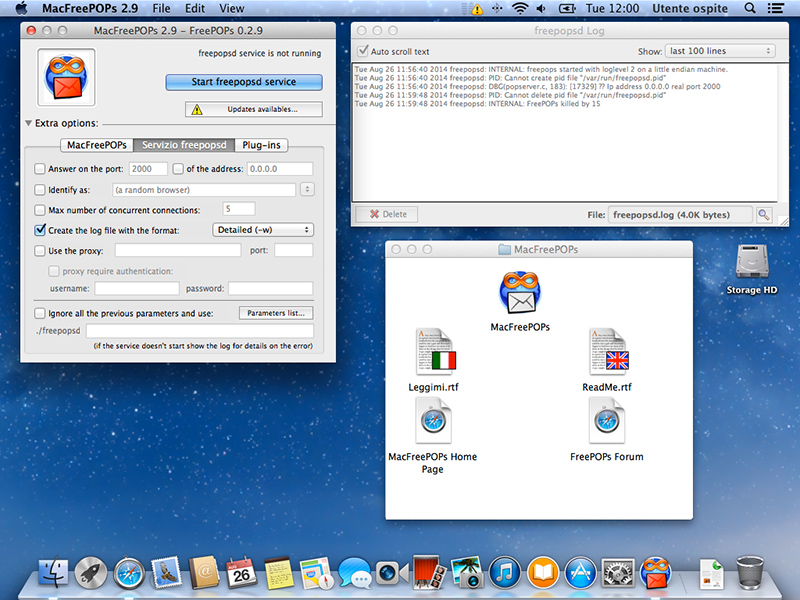The image size is (800, 600).
Task: Open the MacFreePOPs app icon in Finder window
Action: click(x=520, y=293)
